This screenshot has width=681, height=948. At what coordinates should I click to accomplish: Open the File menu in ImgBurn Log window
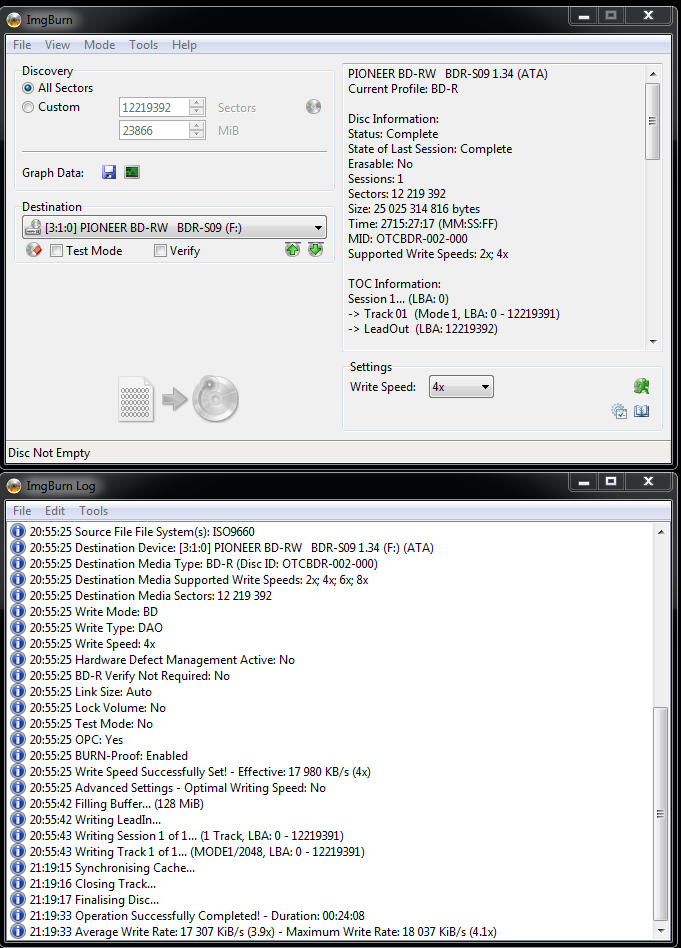[22, 511]
